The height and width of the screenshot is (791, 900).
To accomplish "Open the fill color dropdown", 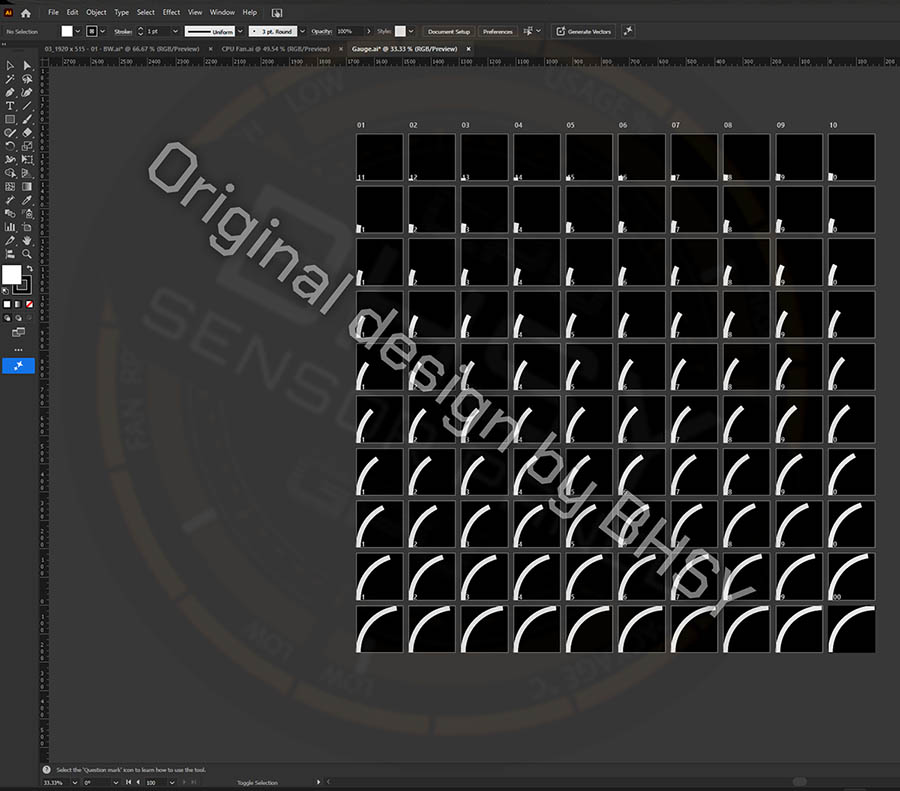I will coord(77,32).
